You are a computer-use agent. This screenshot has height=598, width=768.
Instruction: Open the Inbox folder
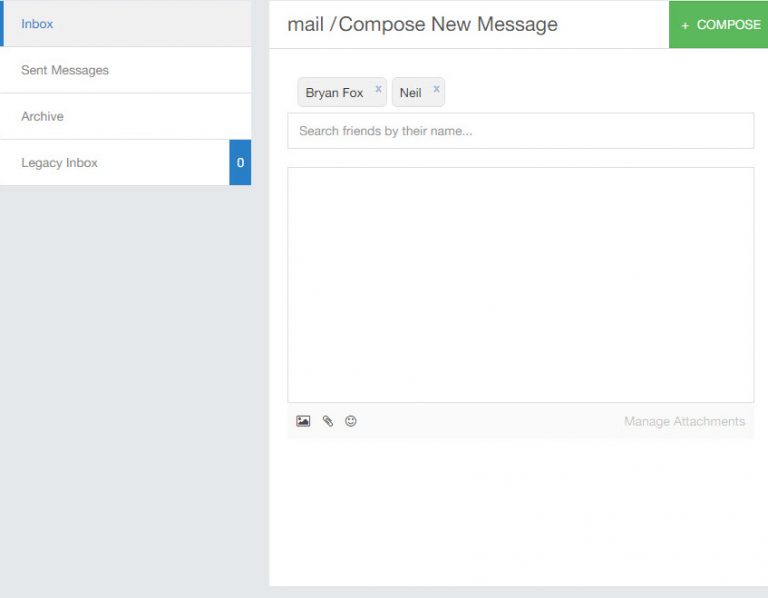(125, 24)
